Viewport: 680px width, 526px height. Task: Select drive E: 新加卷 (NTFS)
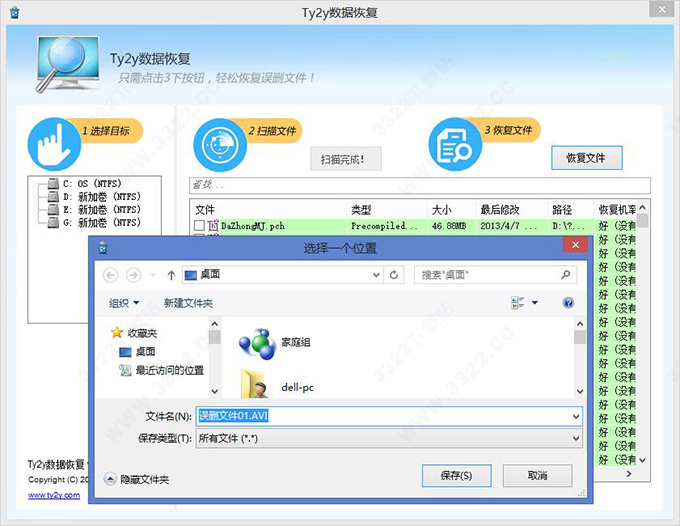click(94, 209)
